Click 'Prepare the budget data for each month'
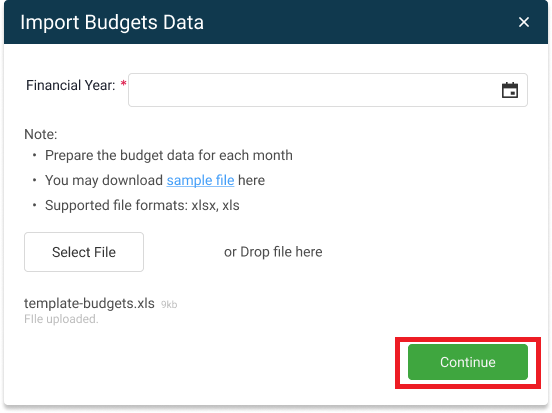552x413 pixels. tap(169, 155)
